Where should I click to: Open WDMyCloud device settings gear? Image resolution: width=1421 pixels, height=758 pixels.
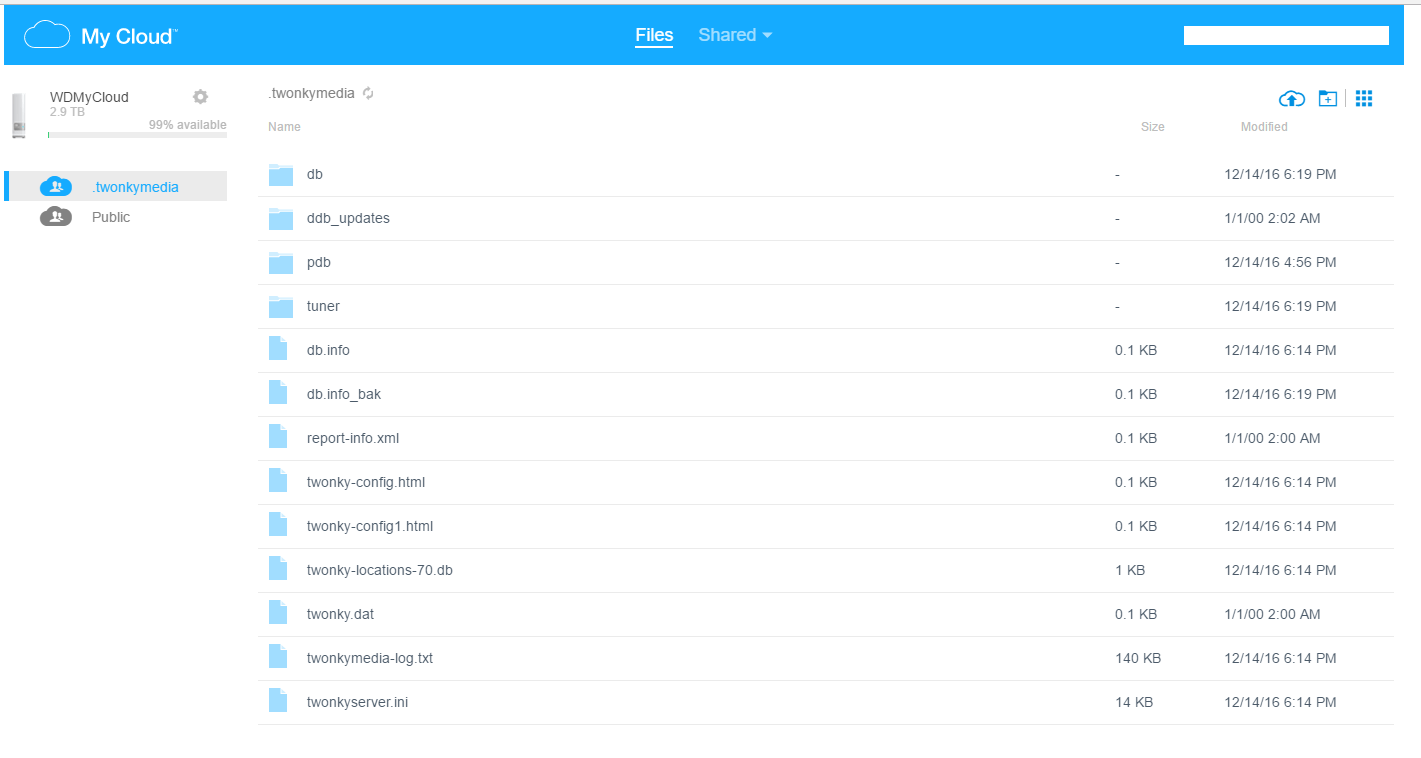(200, 96)
